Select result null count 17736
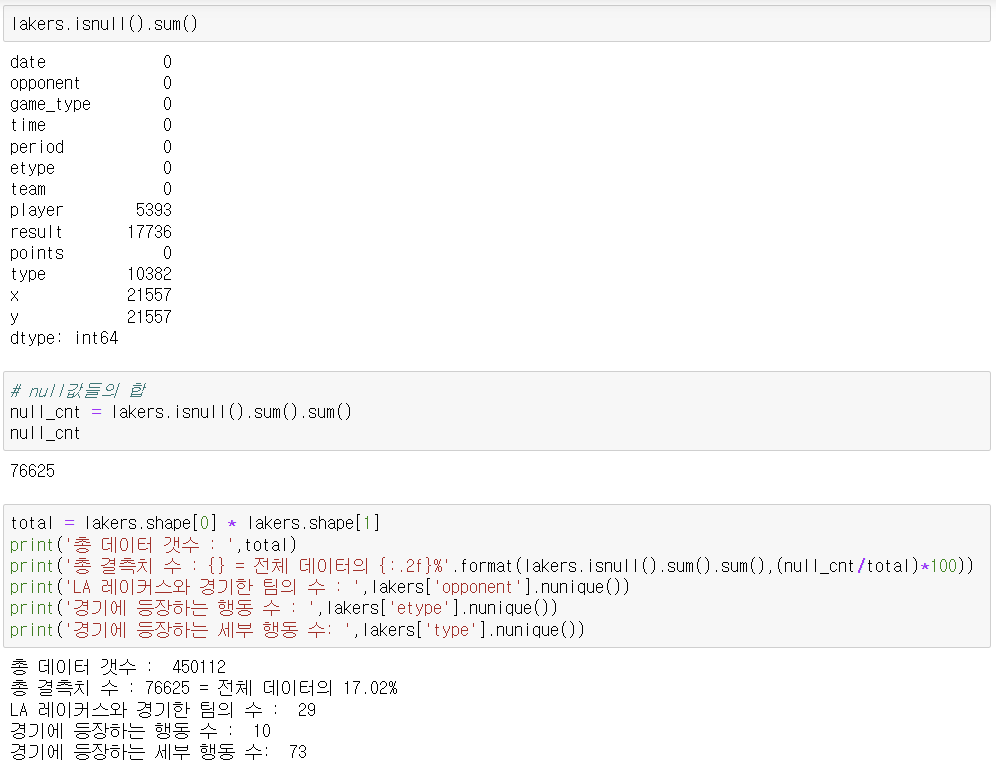 [149, 232]
